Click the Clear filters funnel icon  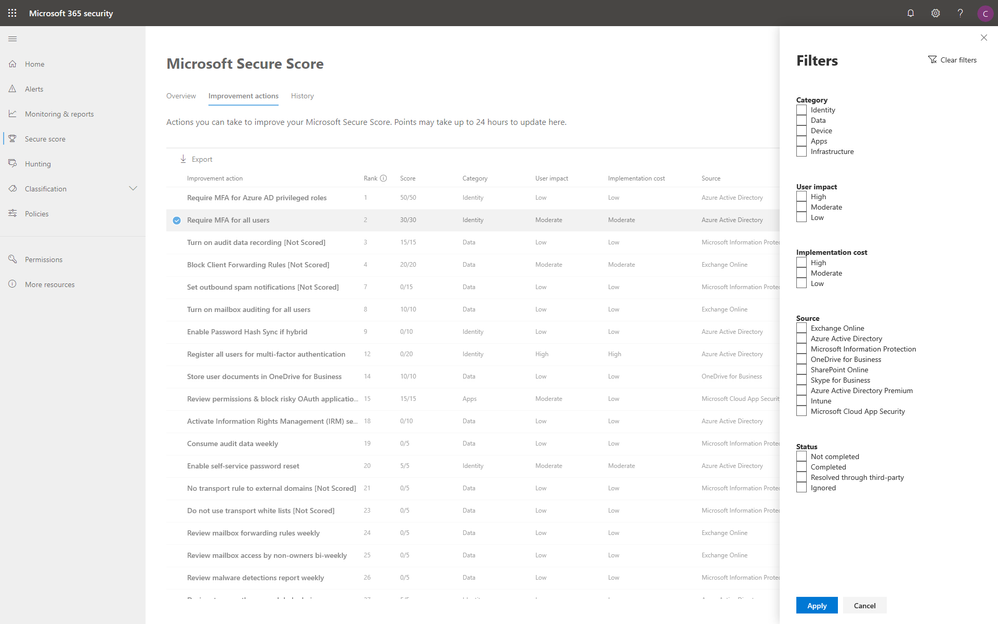(x=932, y=59)
